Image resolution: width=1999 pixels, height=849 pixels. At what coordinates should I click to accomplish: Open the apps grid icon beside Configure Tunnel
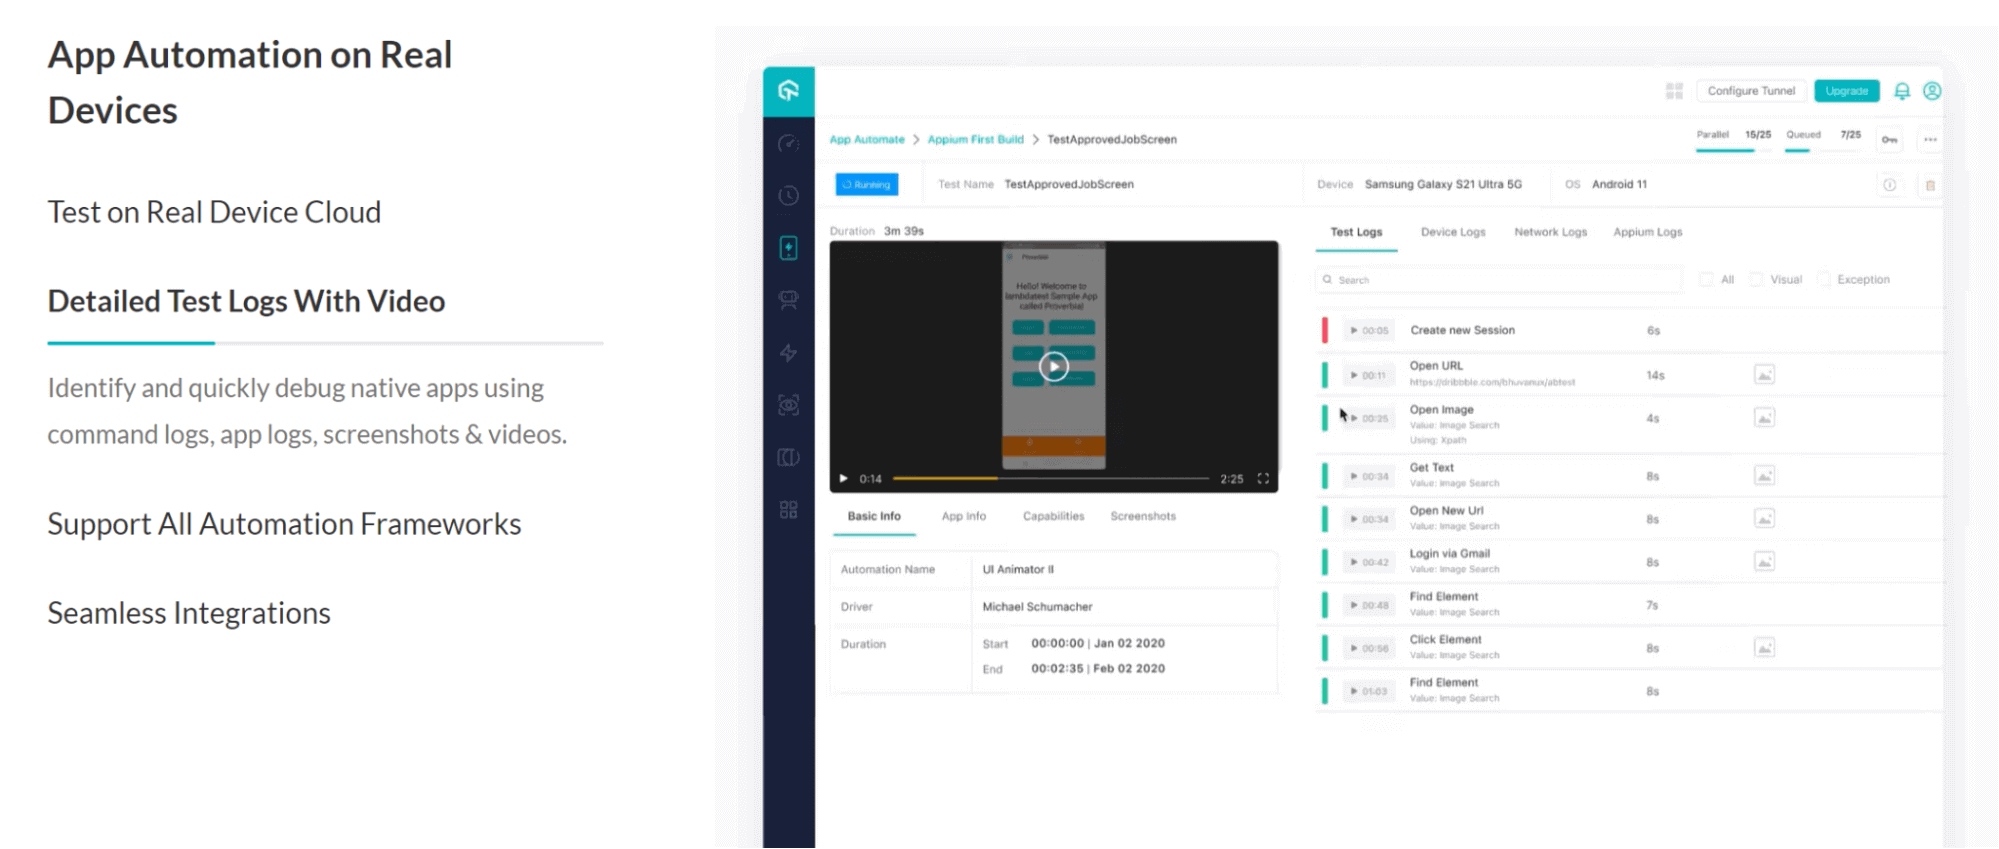coord(1674,91)
